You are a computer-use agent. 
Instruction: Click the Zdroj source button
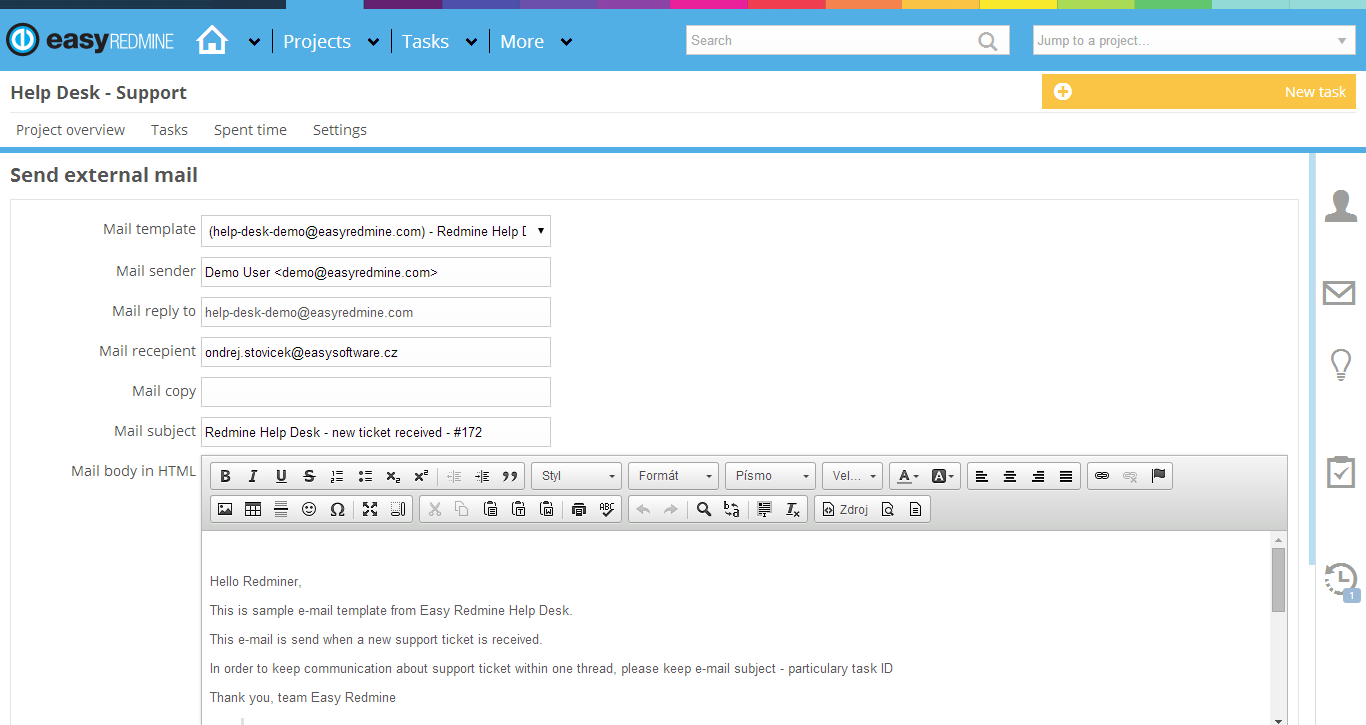(845, 509)
